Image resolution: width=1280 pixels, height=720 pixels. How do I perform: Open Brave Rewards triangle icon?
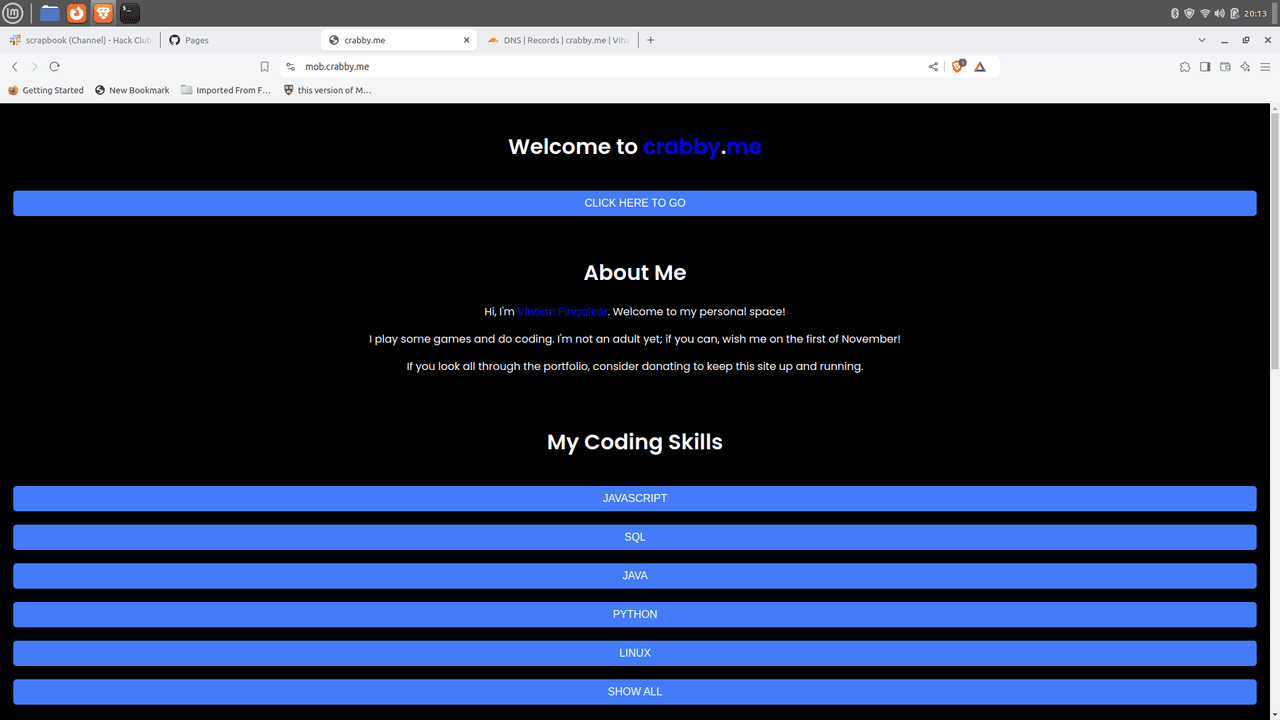tap(980, 67)
